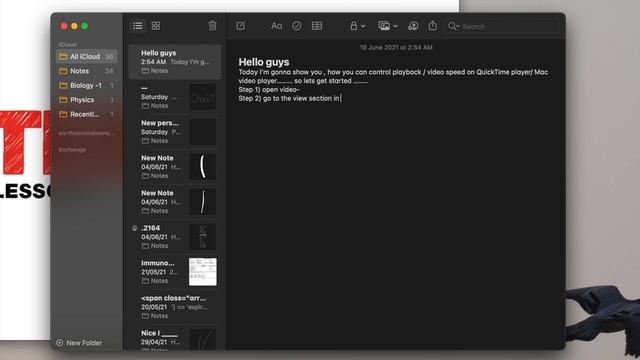Open the Aa text format menu
640x360 pixels.
click(x=276, y=26)
